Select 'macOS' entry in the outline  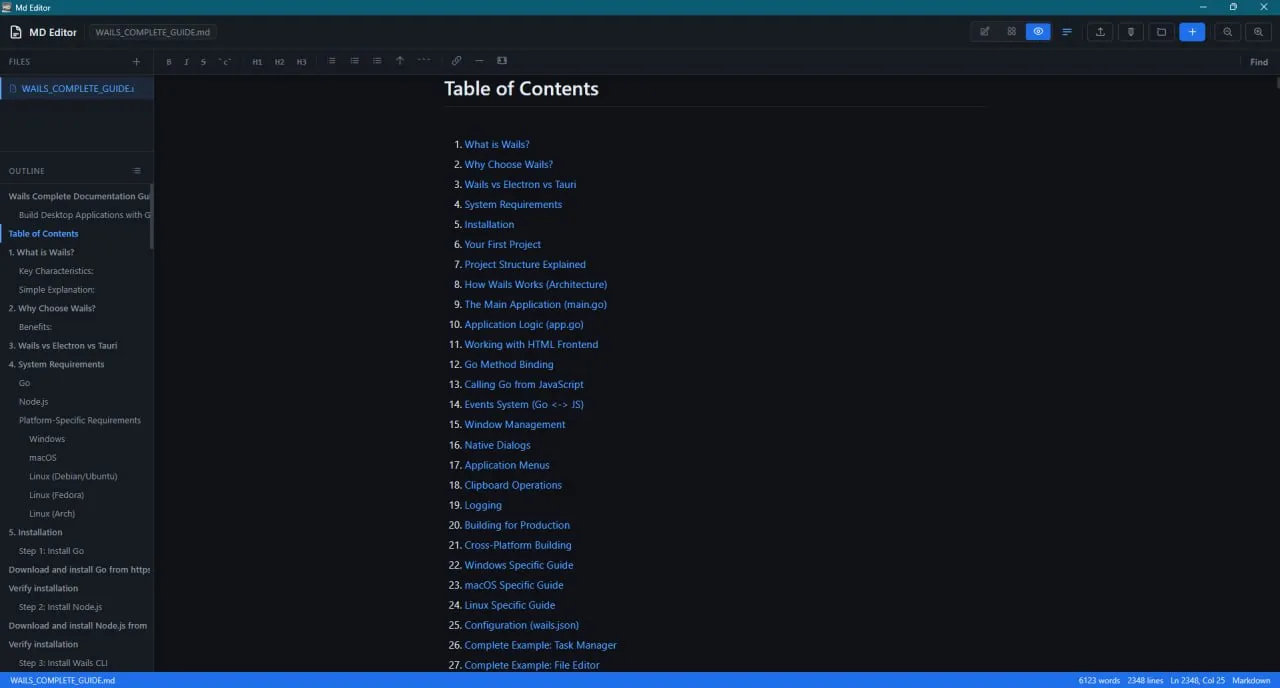pyautogui.click(x=43, y=458)
